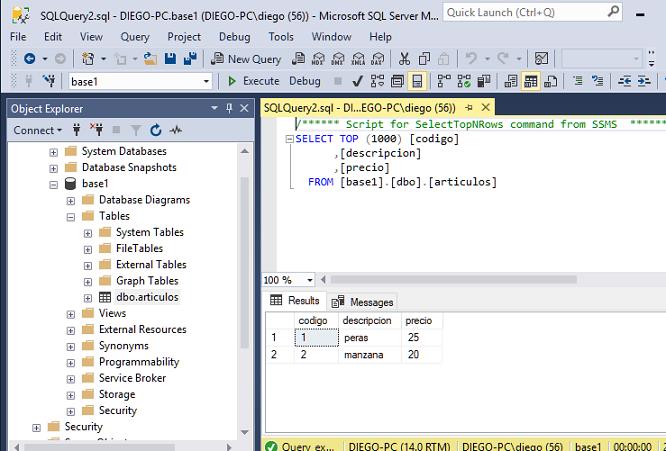This screenshot has width=666, height=451.
Task: Click the Save All icon
Action: click(x=190, y=59)
